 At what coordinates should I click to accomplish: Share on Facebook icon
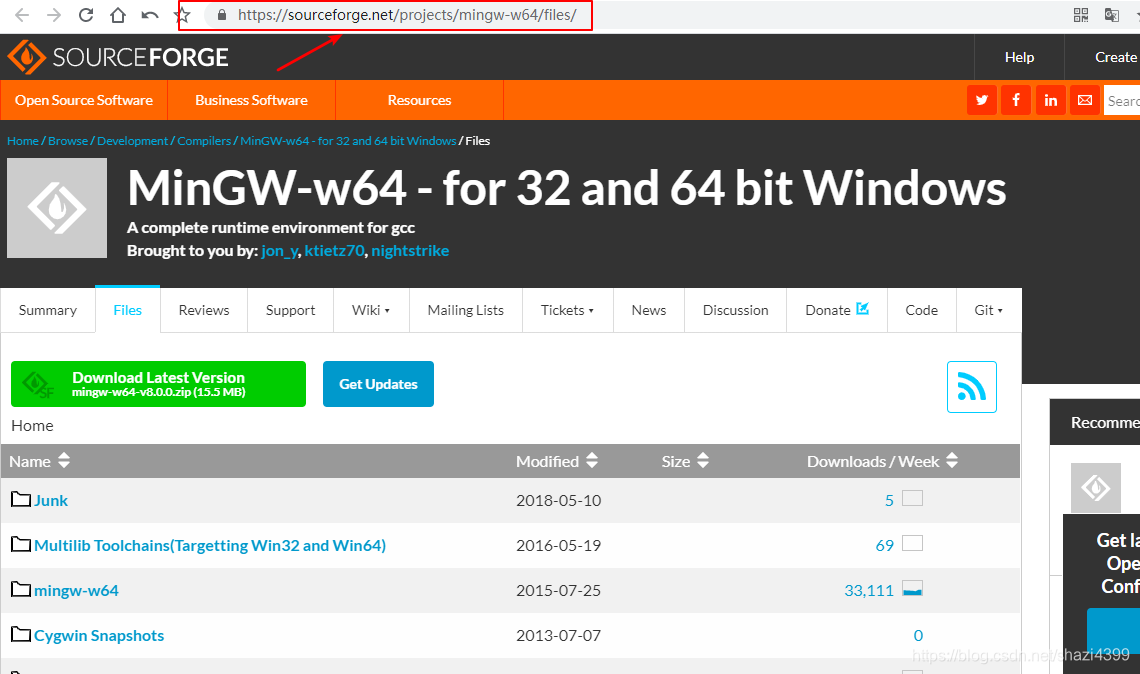coord(1016,100)
